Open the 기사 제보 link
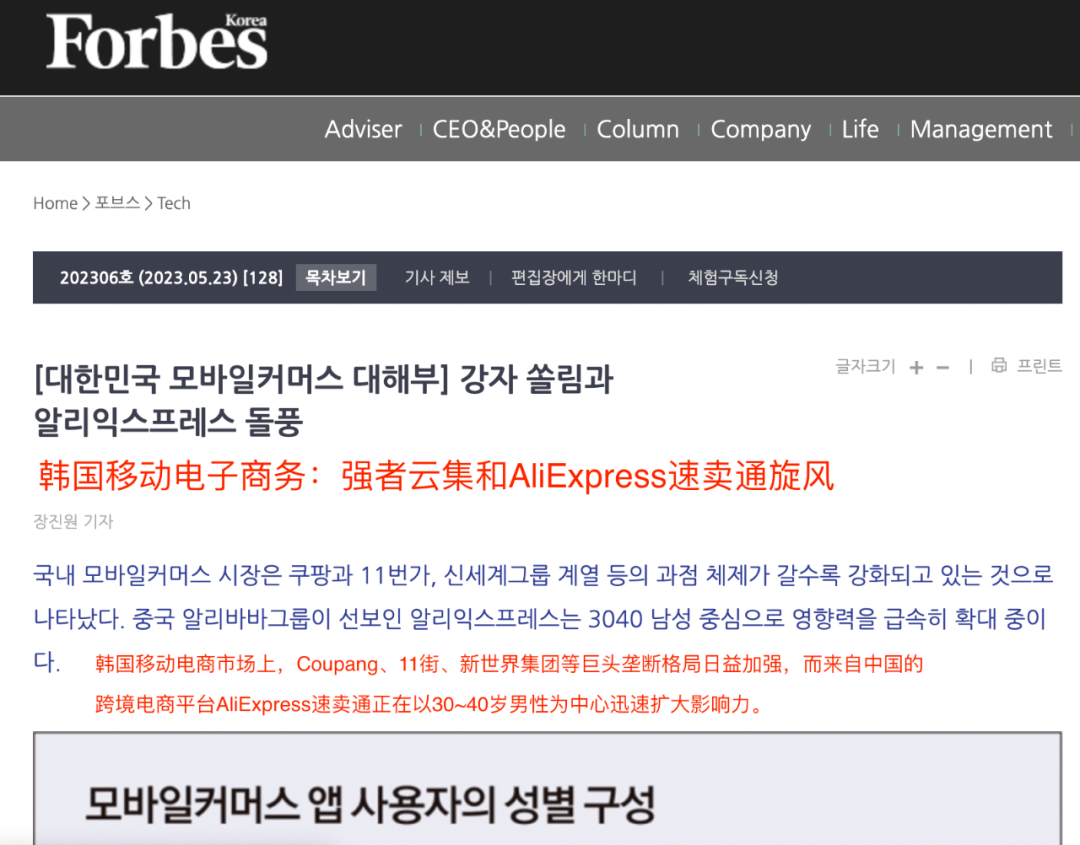The image size is (1080, 845). tap(436, 277)
